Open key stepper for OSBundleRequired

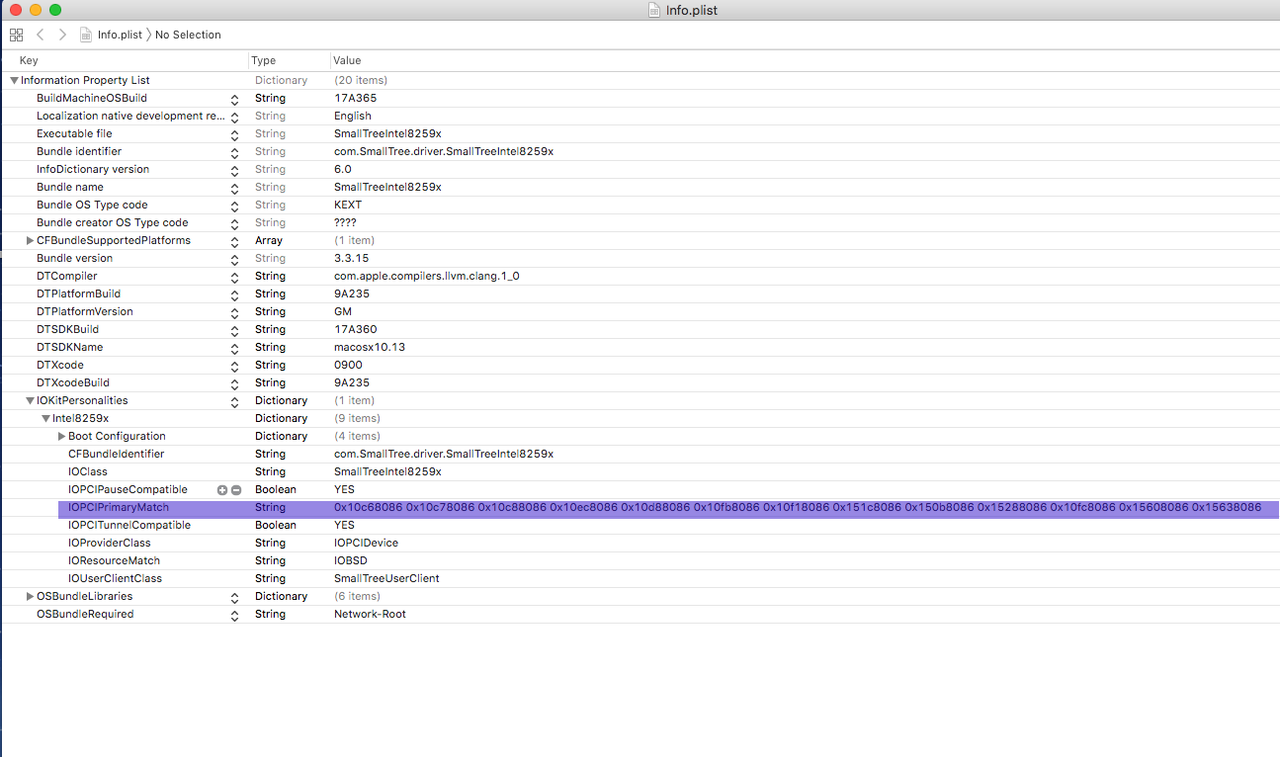click(234, 615)
